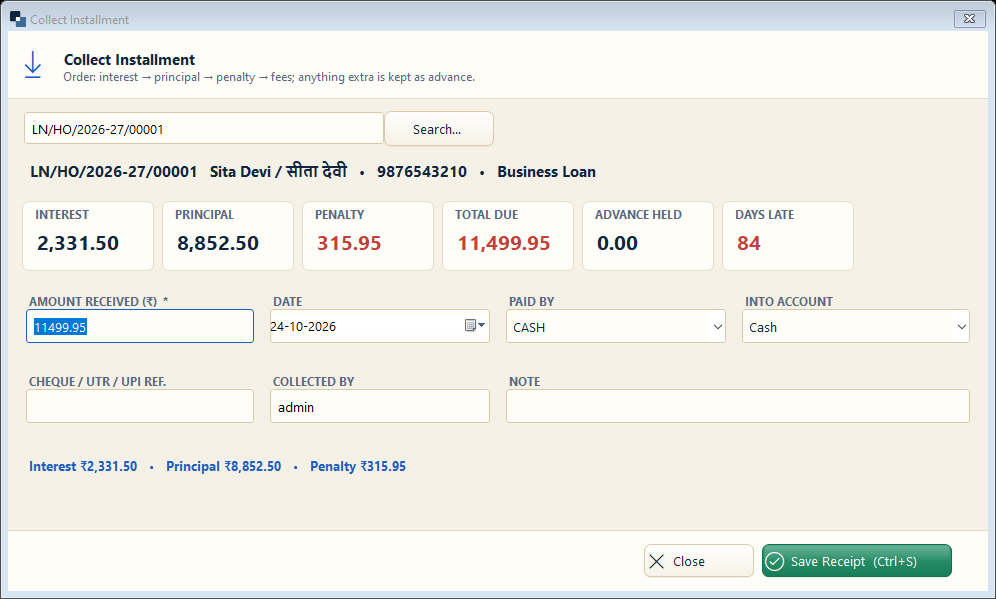Click the Search... button

pyautogui.click(x=439, y=129)
